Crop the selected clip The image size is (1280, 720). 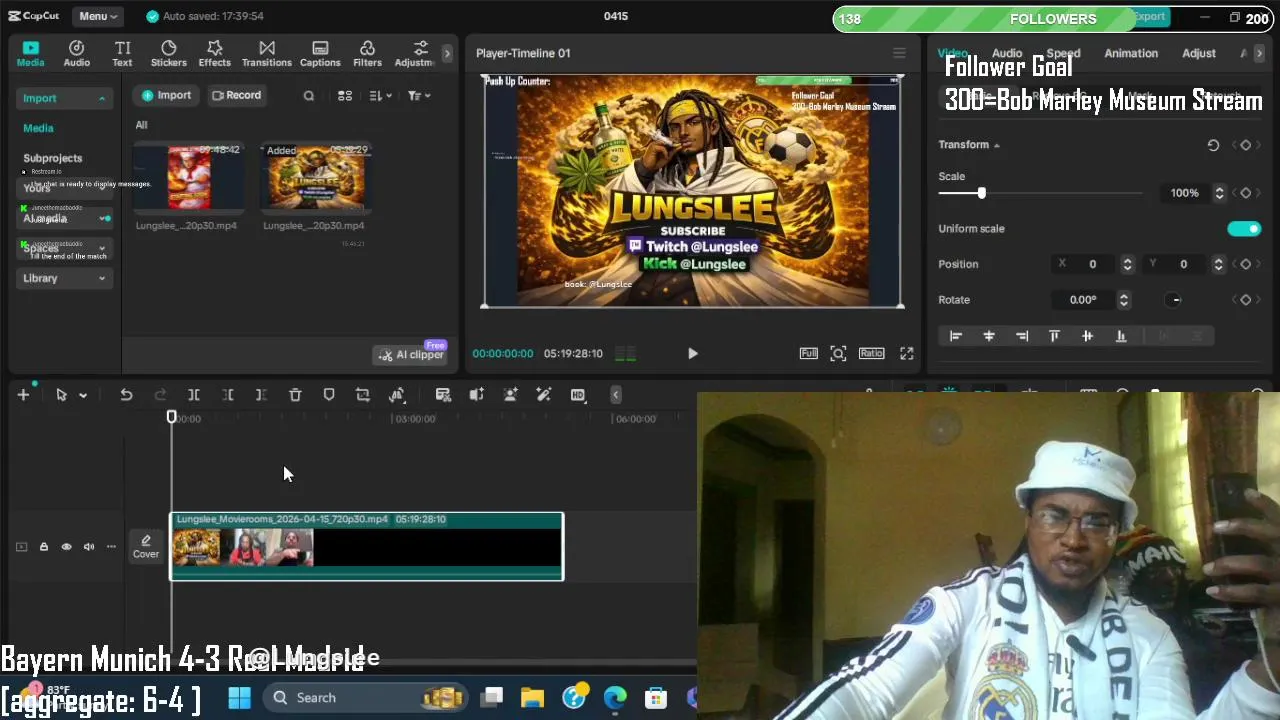click(363, 395)
